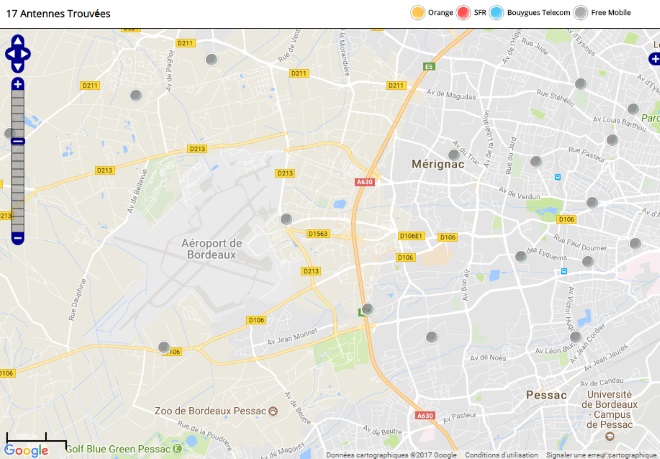Select the antenna marker near Aéroport de Bordeaux
660x459 pixels.
[286, 219]
